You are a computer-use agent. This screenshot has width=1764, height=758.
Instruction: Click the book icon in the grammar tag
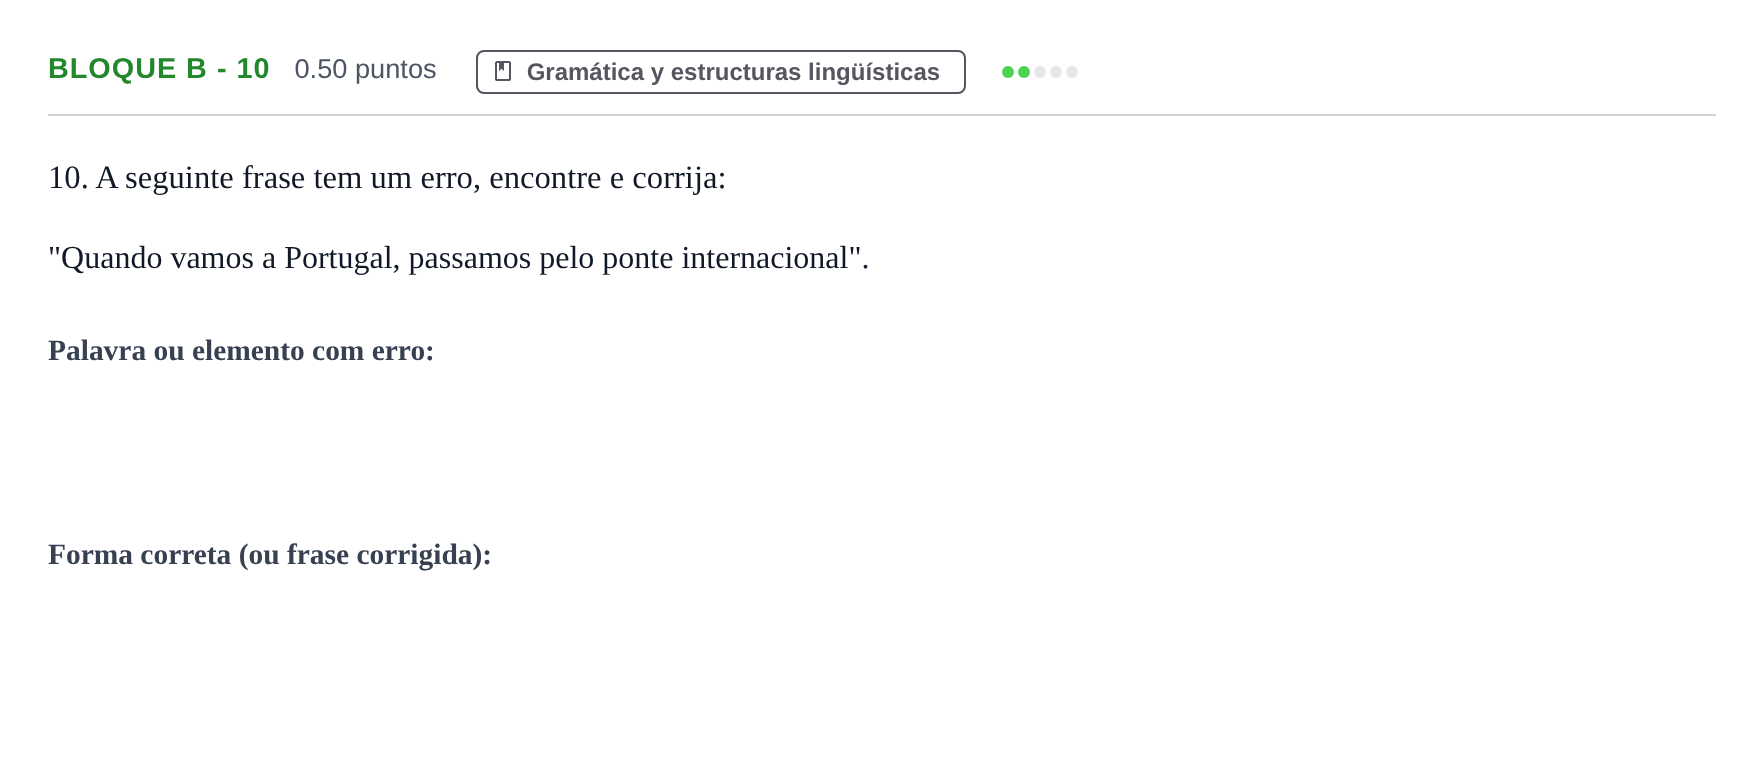503,71
